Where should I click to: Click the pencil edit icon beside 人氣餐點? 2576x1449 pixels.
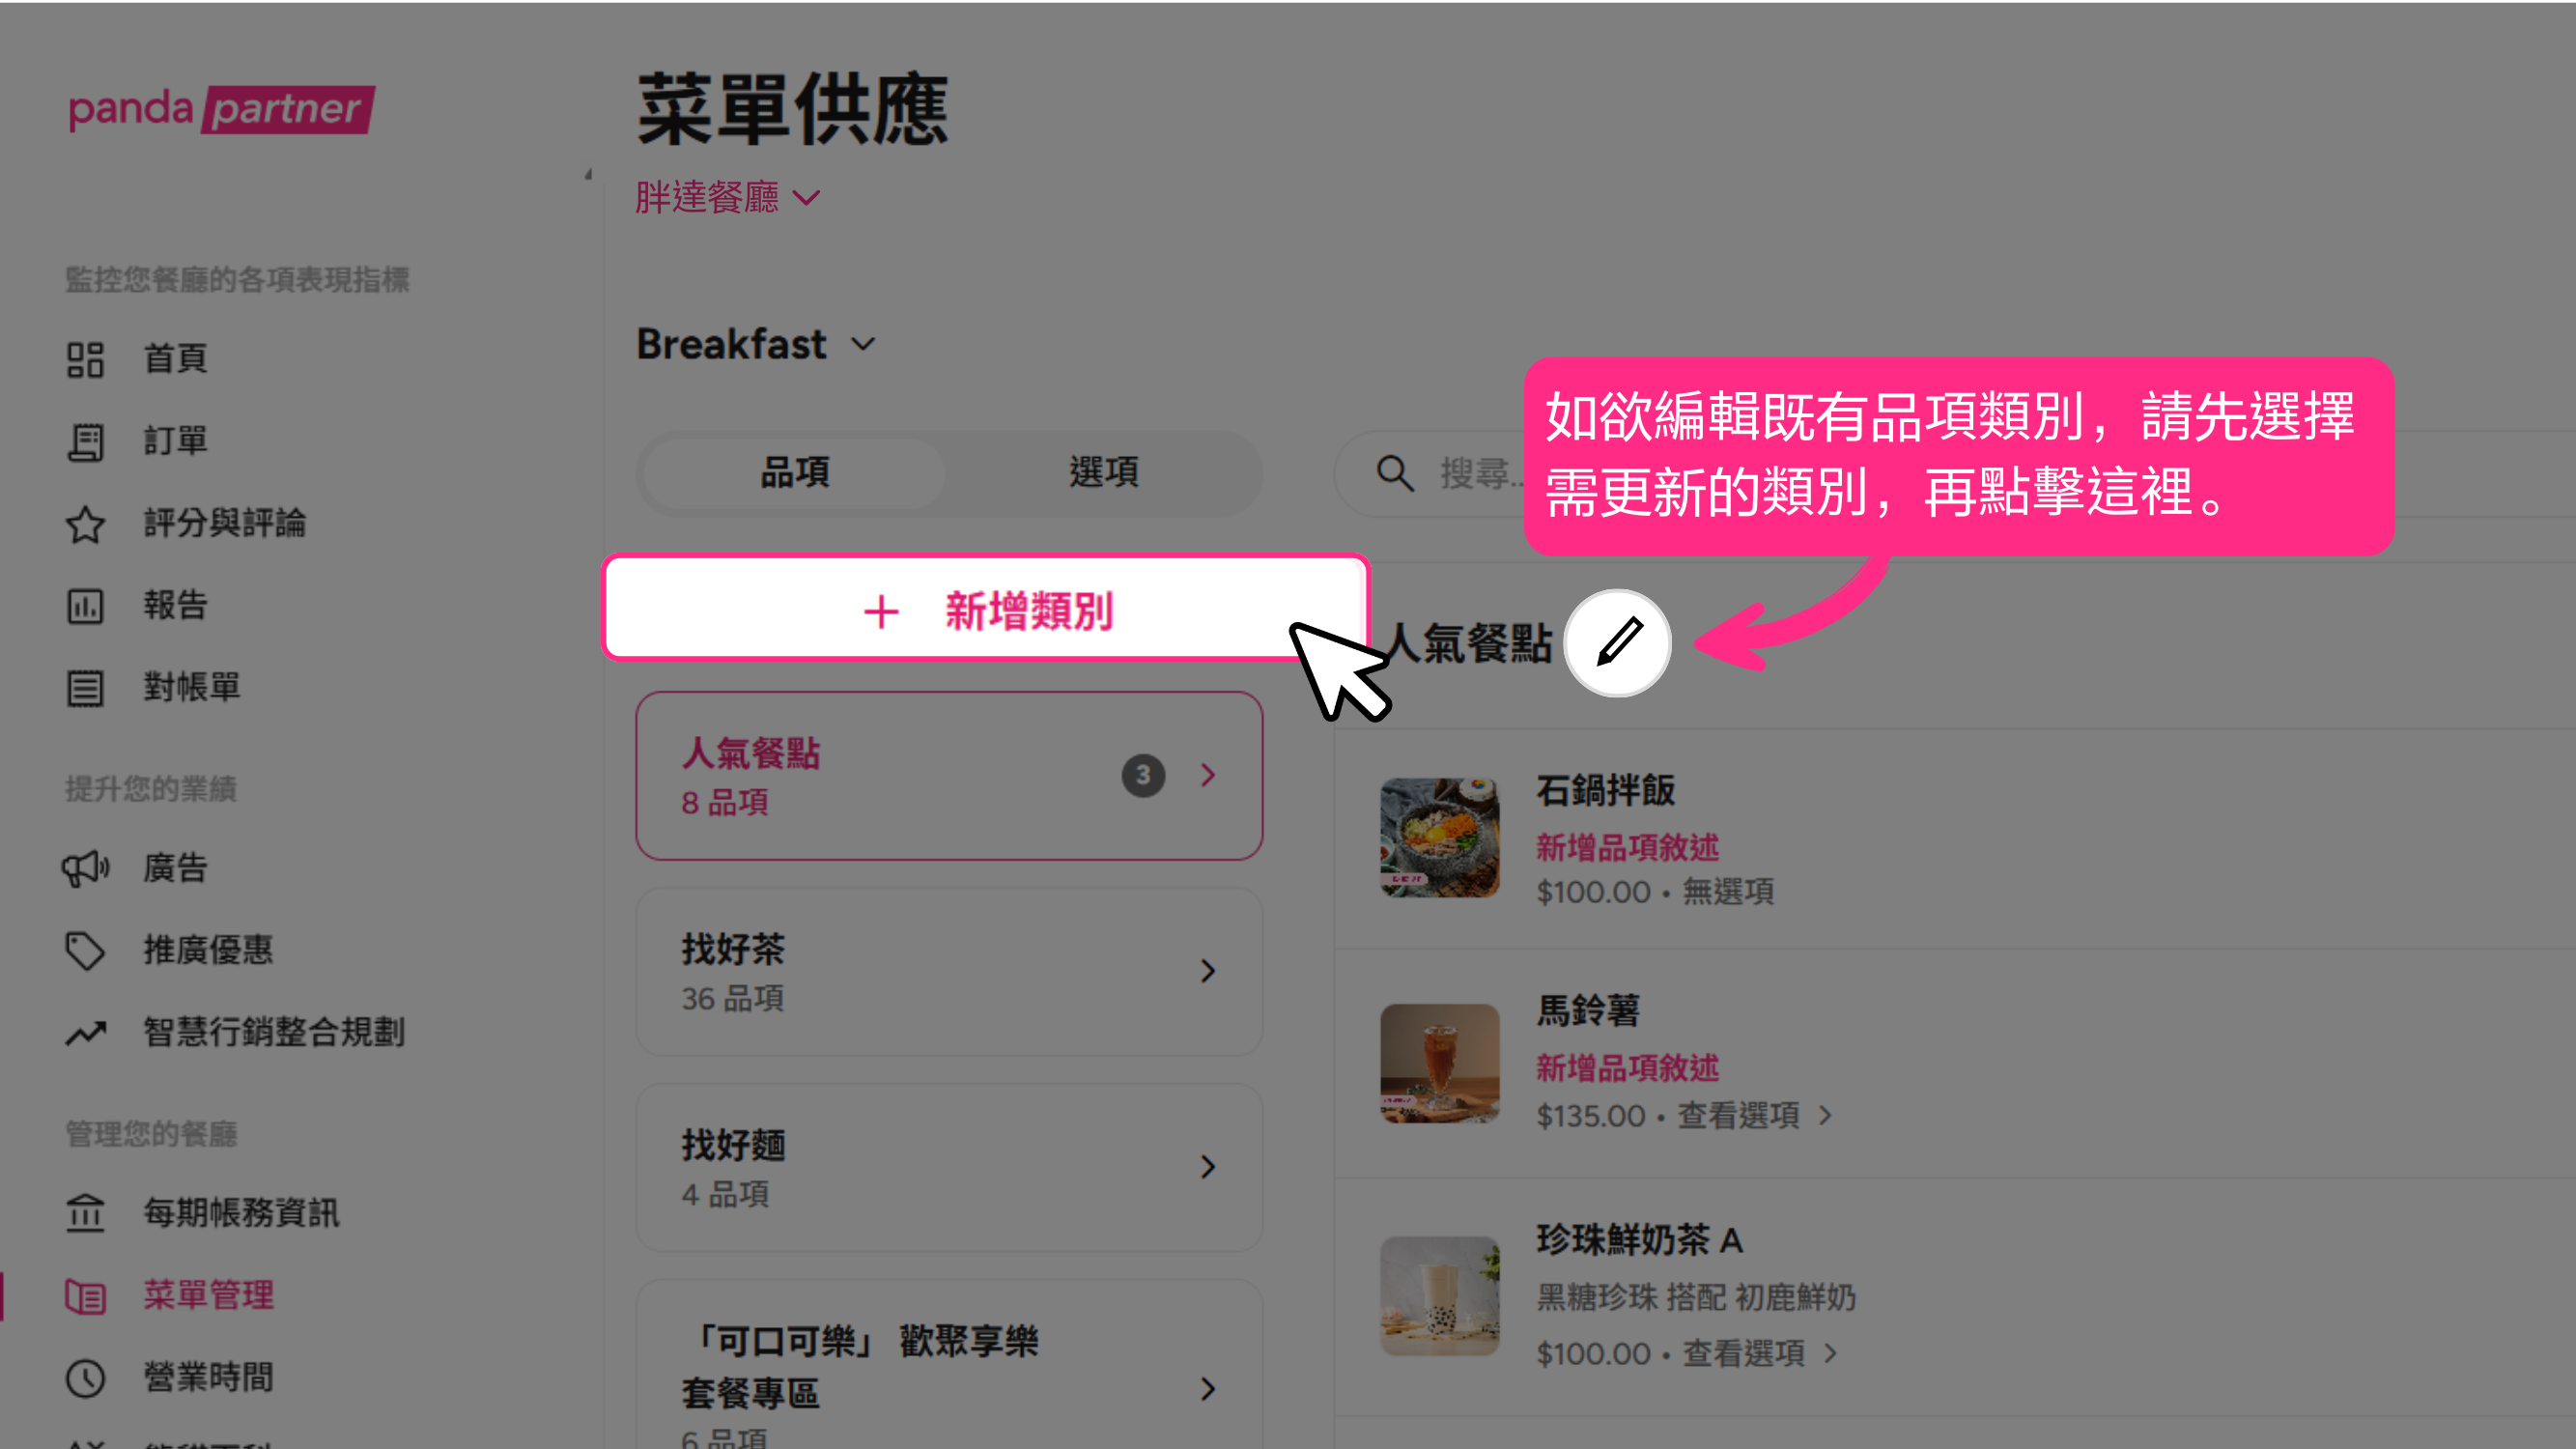[1617, 642]
